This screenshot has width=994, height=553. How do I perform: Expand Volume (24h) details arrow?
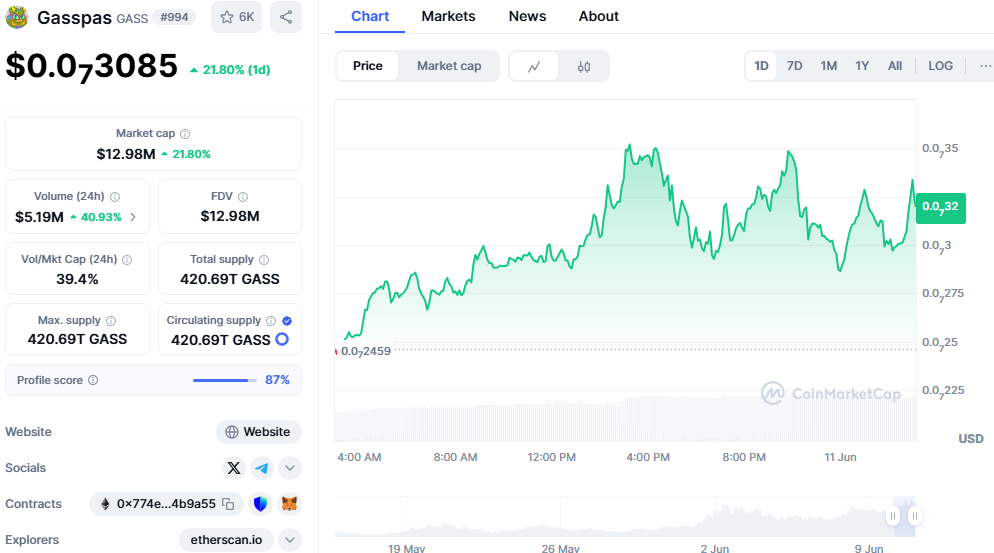pyautogui.click(x=134, y=217)
